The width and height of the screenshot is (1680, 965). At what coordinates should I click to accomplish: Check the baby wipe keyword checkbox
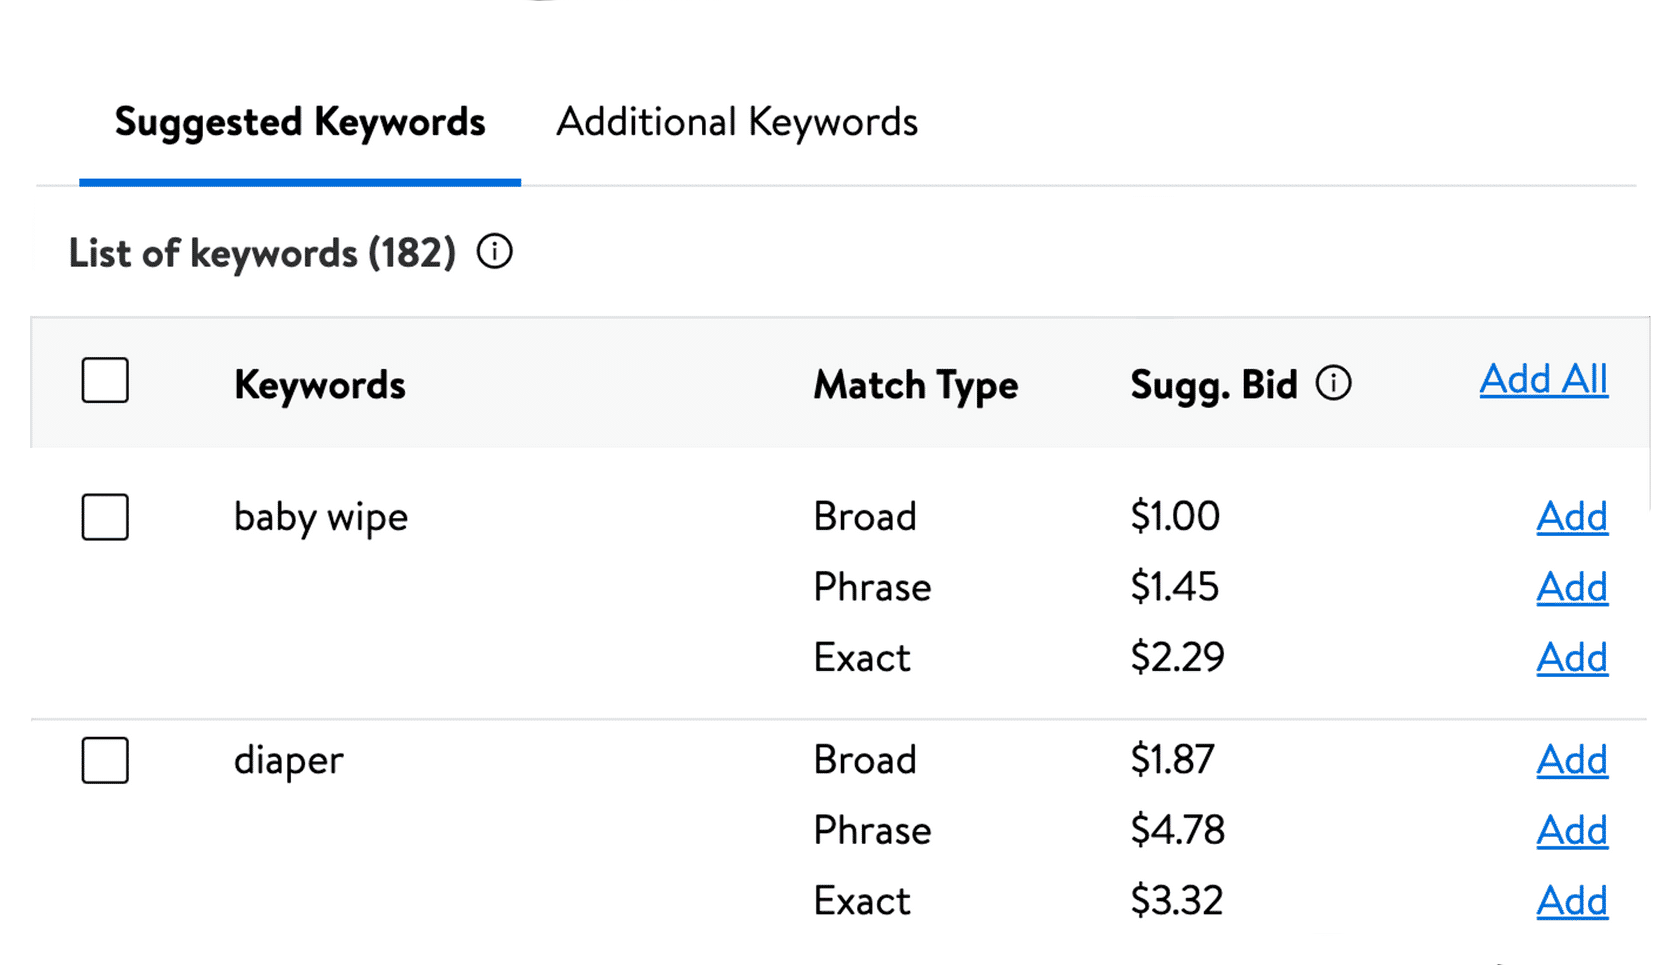point(105,517)
